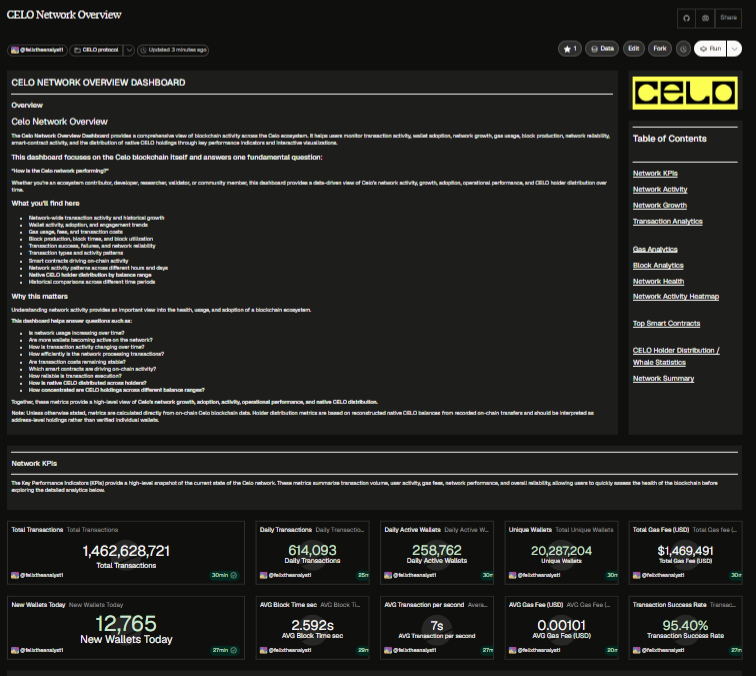Click the Daily Transactions card title
756x676 pixels.
pyautogui.click(x=285, y=529)
